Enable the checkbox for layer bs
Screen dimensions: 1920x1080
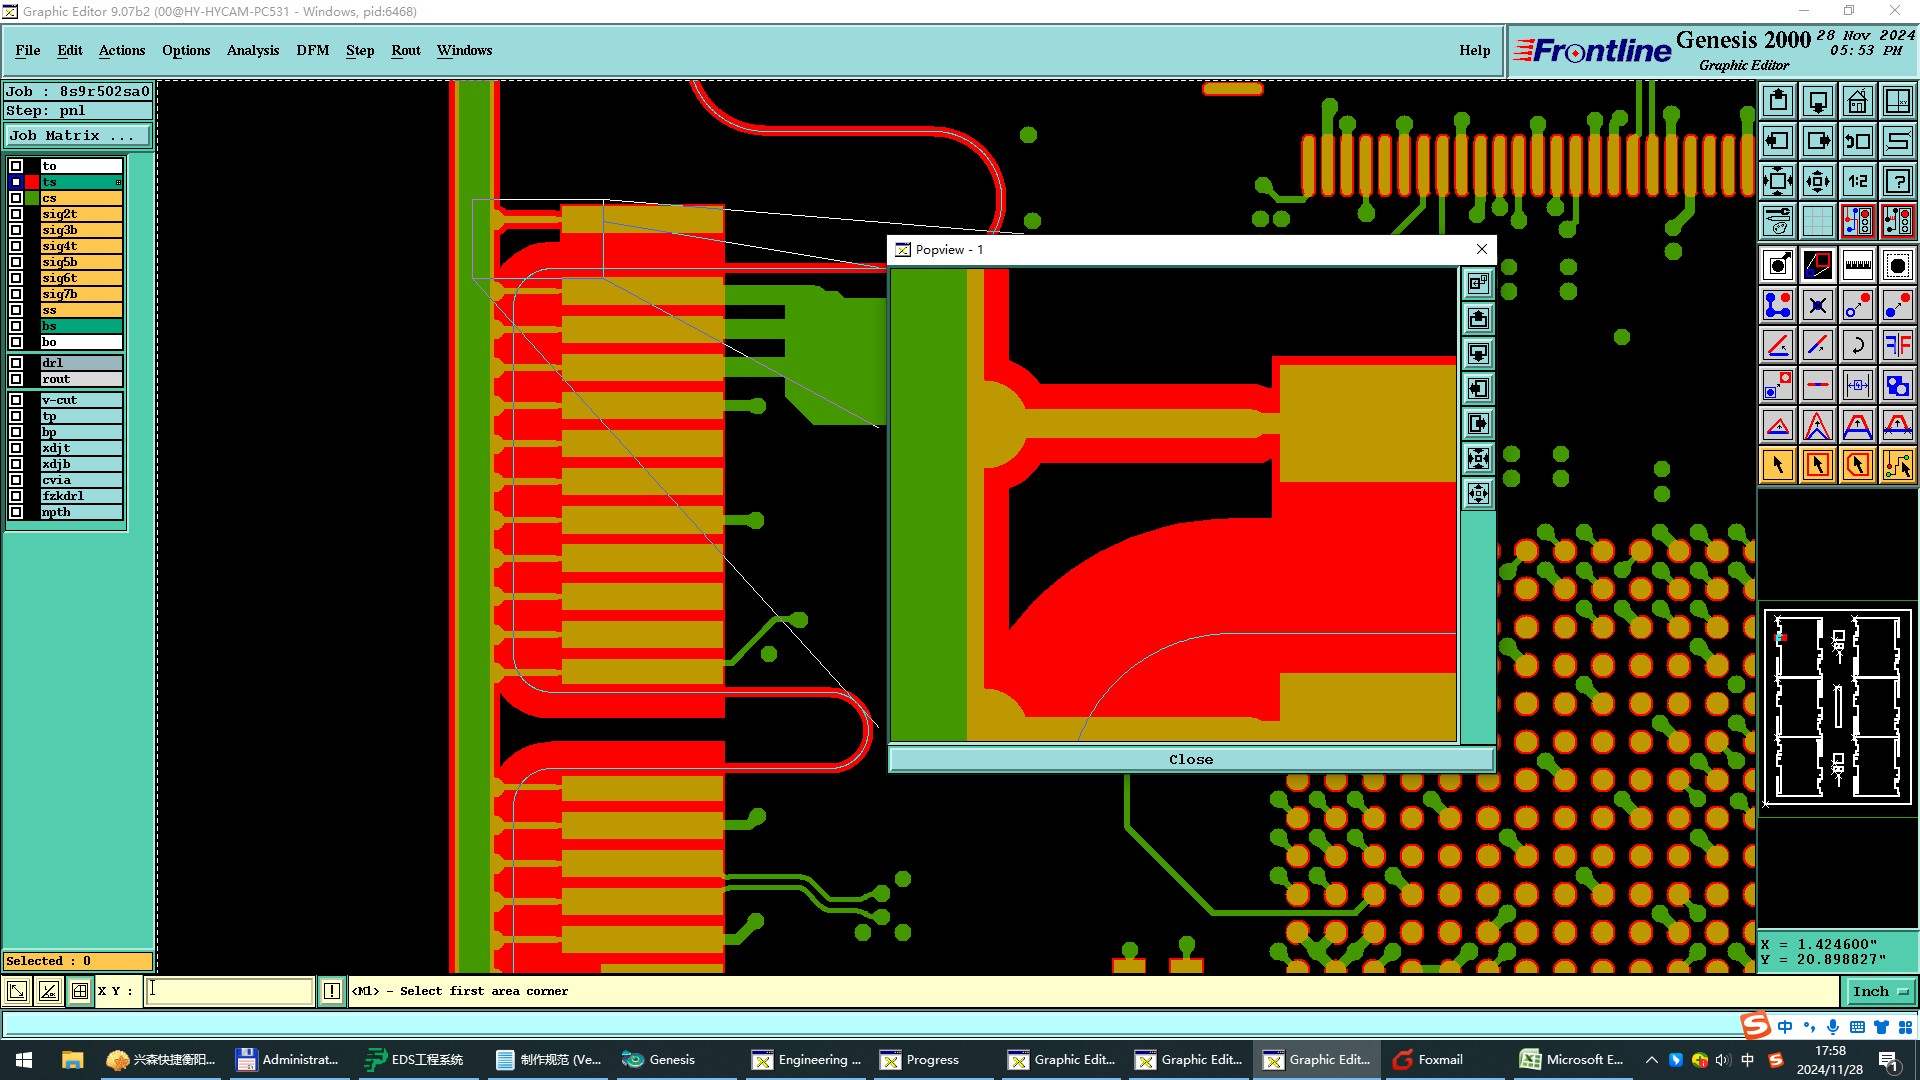tap(16, 326)
